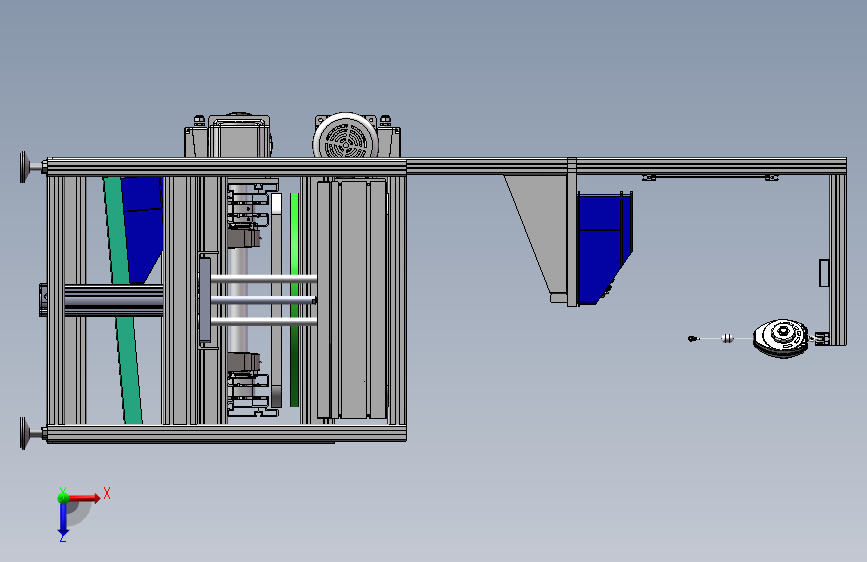Viewport: 867px width, 562px height.
Task: Select the upper-left leveling foot
Action: pyautogui.click(x=31, y=166)
